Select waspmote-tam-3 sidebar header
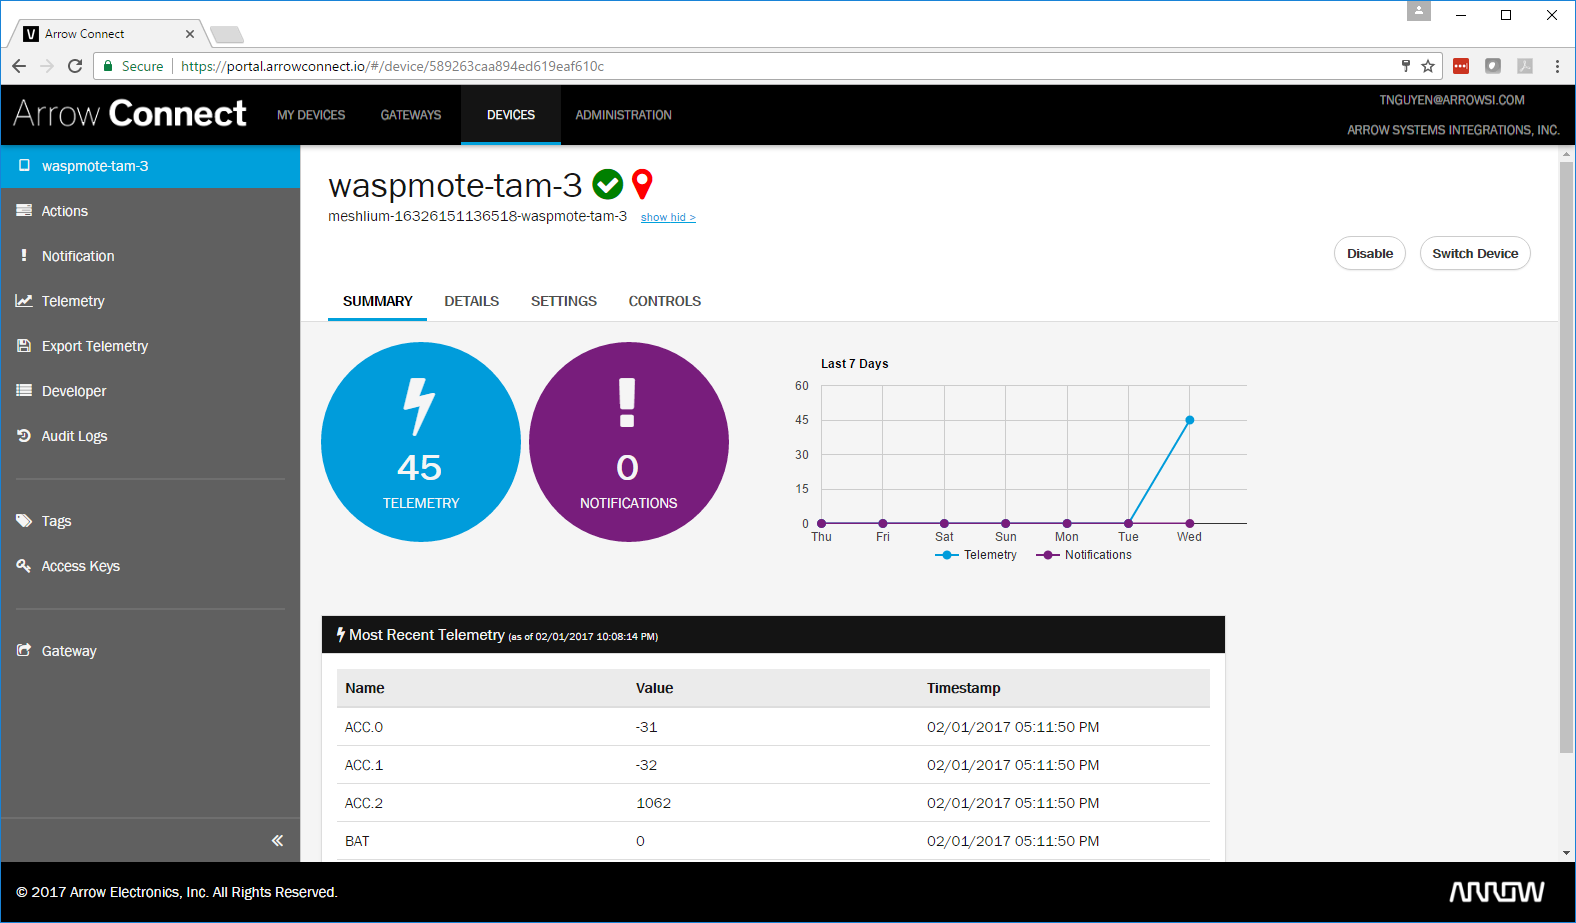Image resolution: width=1576 pixels, height=923 pixels. pyautogui.click(x=150, y=166)
